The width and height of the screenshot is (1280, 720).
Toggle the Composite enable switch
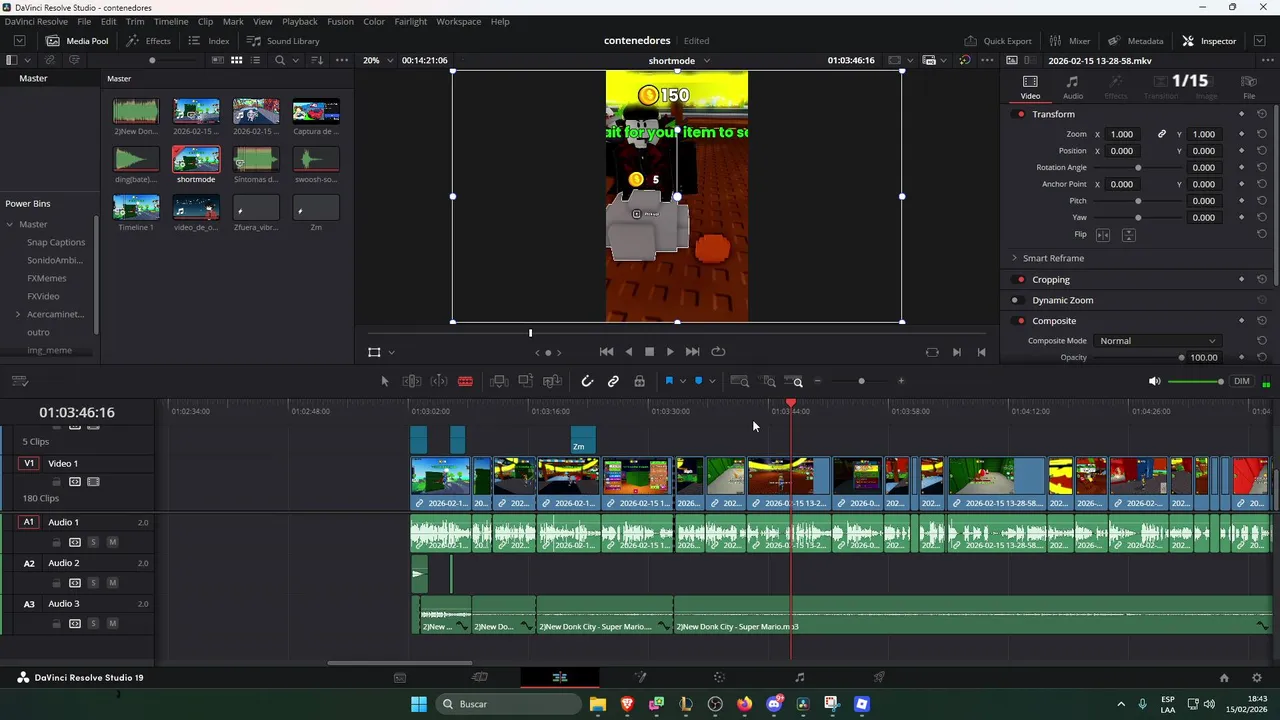(x=1020, y=321)
